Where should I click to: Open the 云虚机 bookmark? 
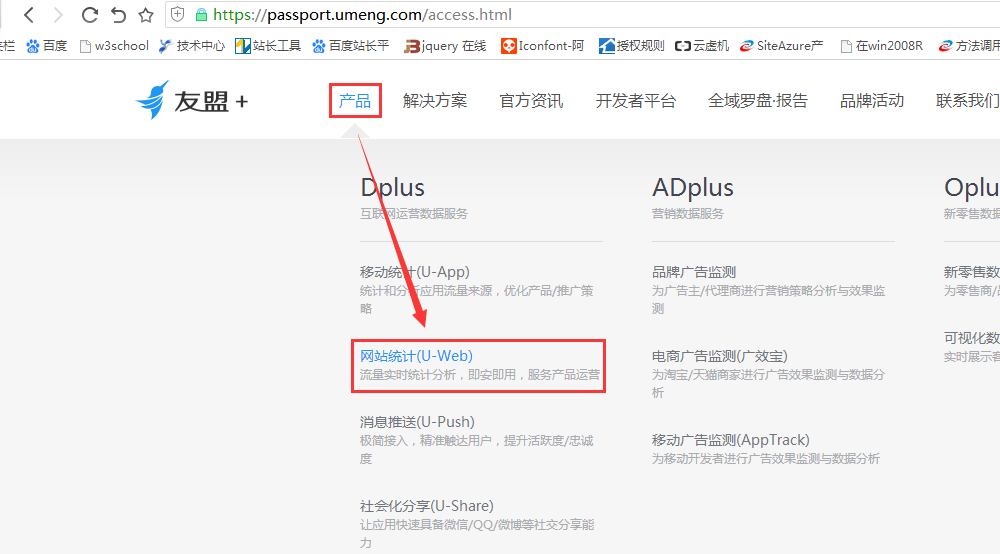coord(702,46)
